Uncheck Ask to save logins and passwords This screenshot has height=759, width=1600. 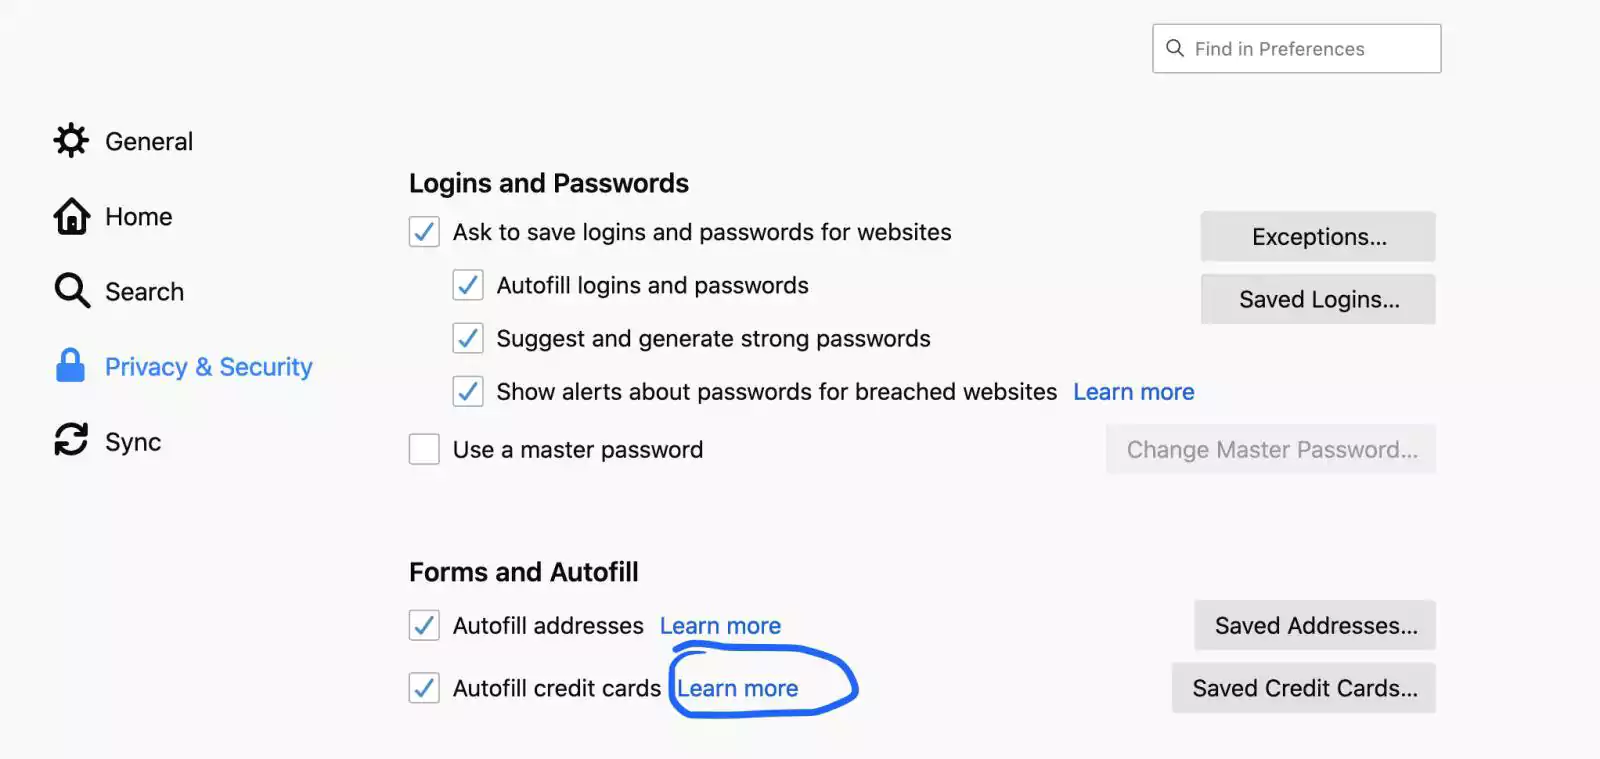(424, 232)
